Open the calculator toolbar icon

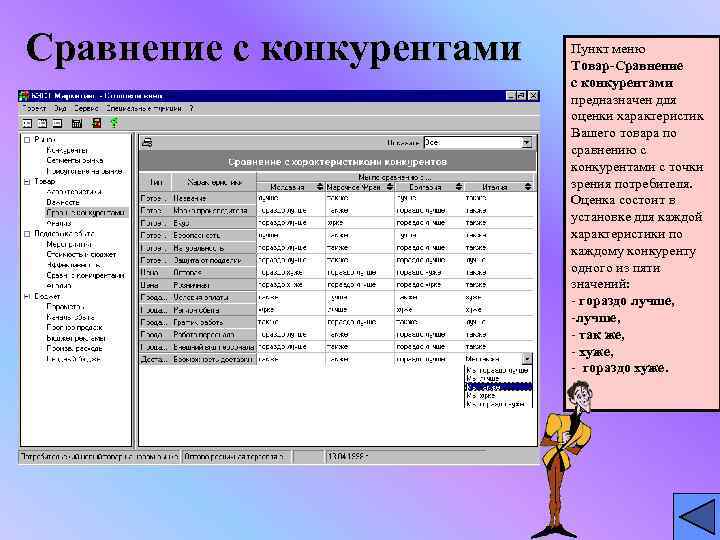pos(77,123)
